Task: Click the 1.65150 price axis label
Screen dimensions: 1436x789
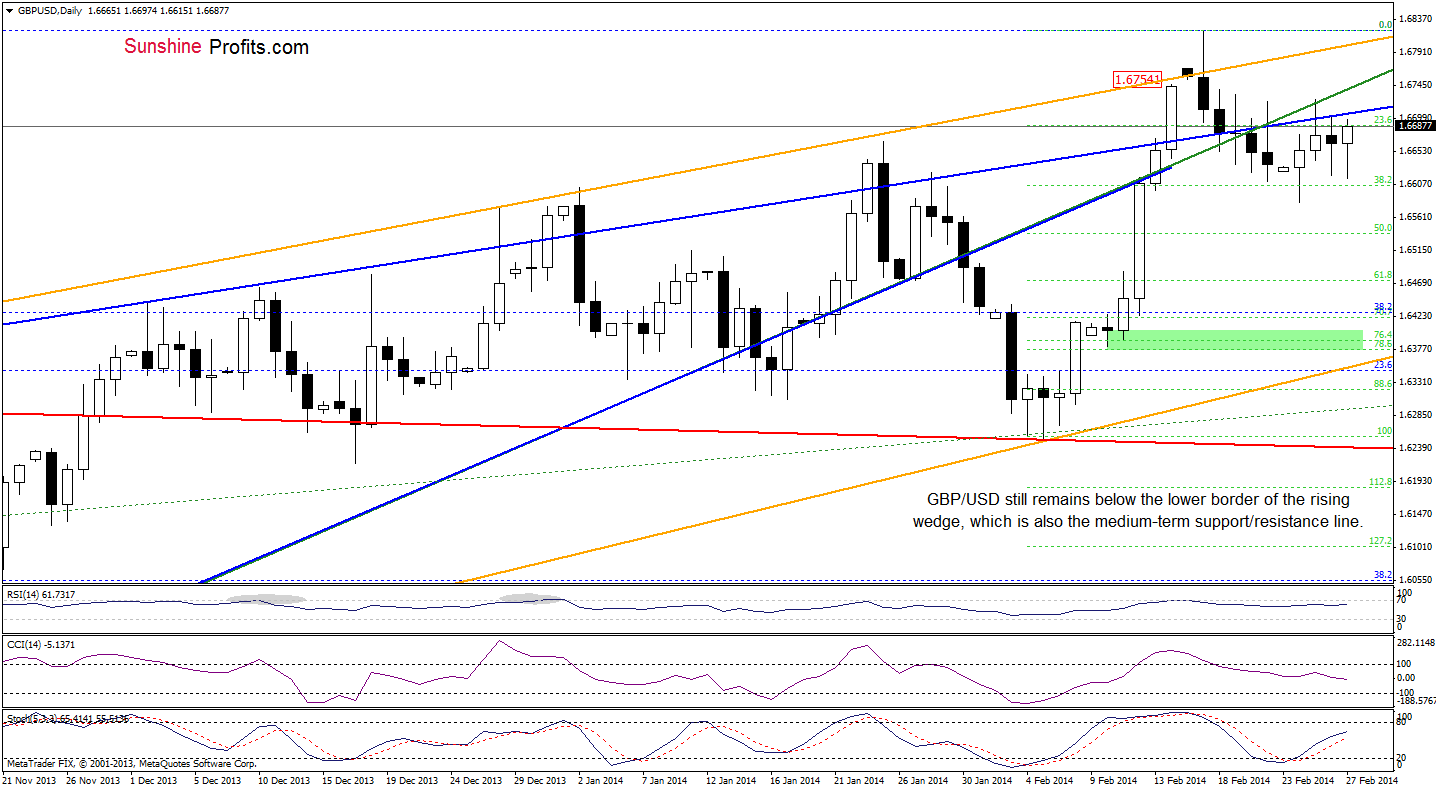Action: 1416,250
